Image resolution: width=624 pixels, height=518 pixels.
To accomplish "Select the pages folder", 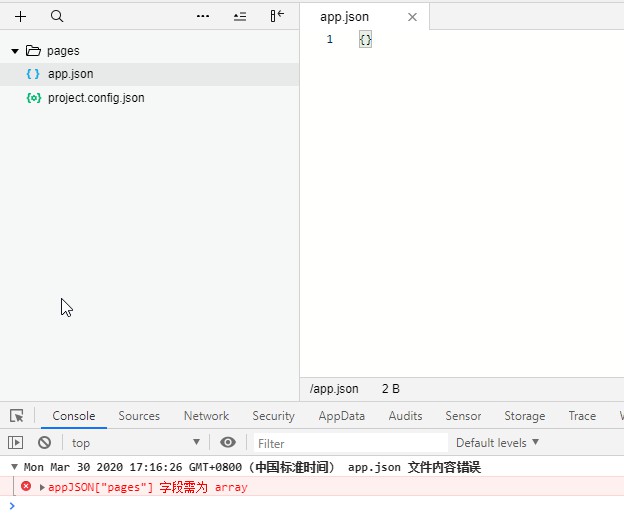I will (63, 51).
